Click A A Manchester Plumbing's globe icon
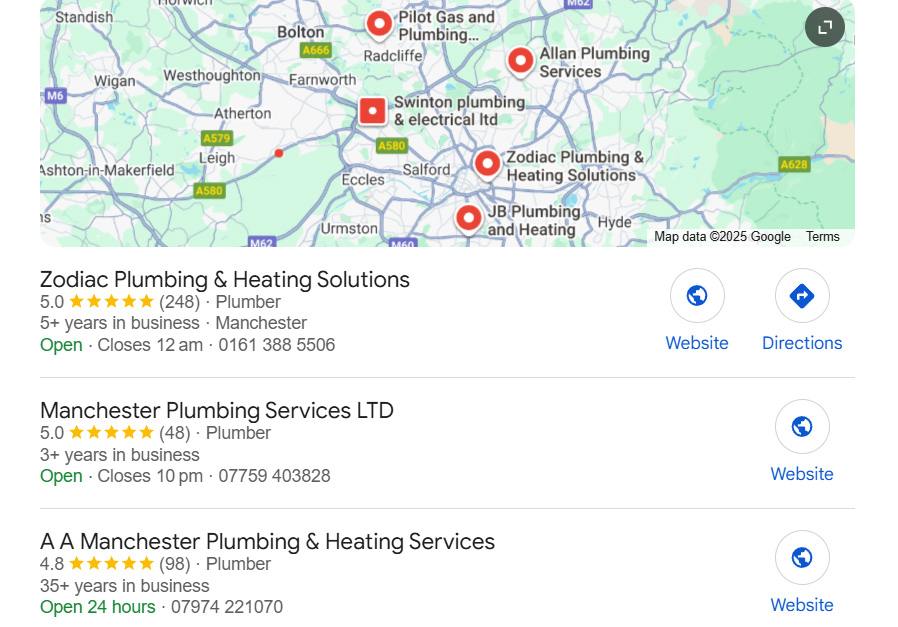This screenshot has height=627, width=898. click(802, 557)
